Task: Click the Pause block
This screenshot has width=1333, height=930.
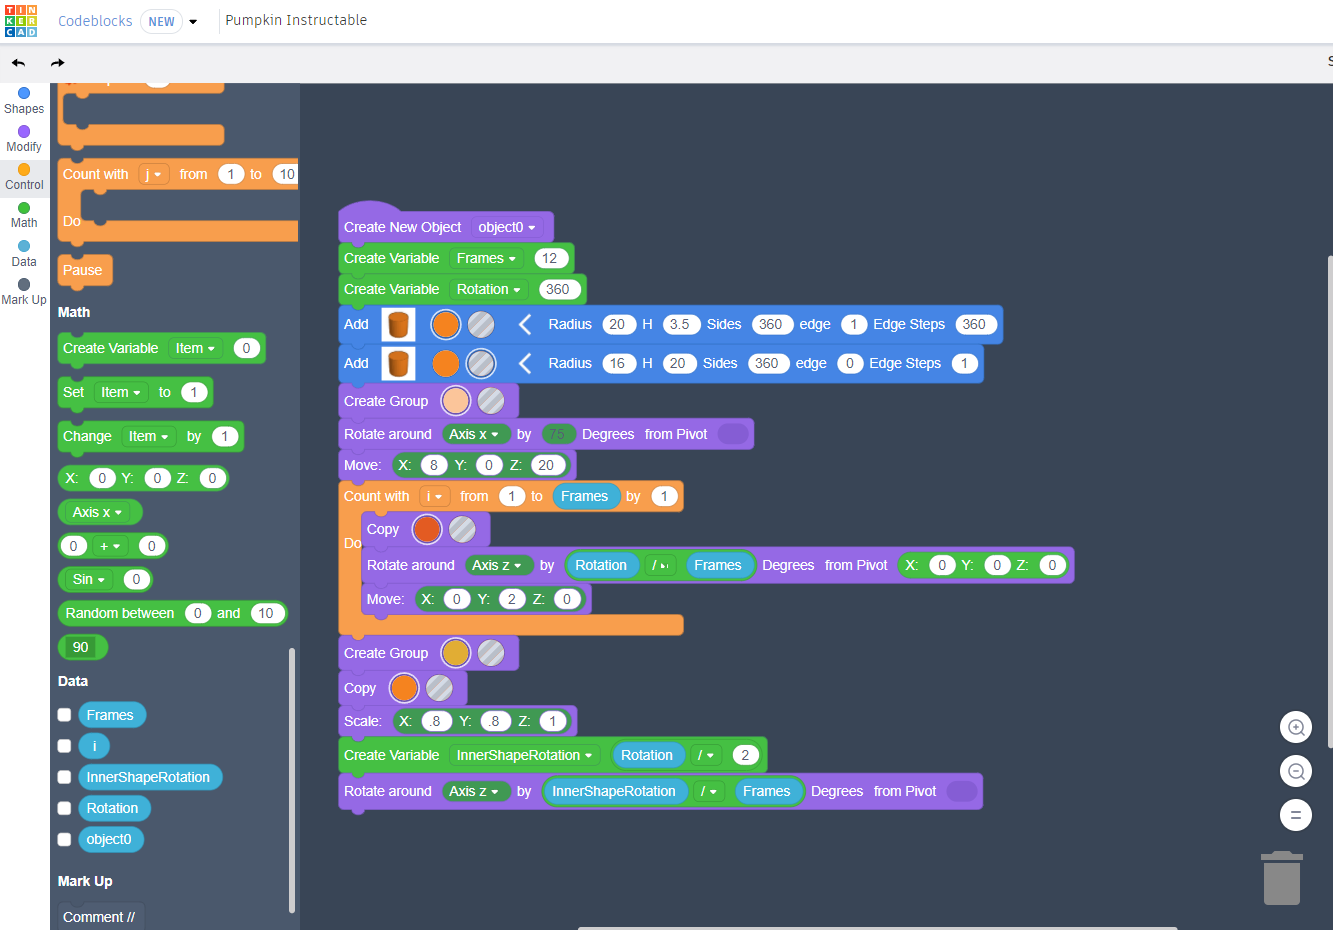Action: click(84, 270)
